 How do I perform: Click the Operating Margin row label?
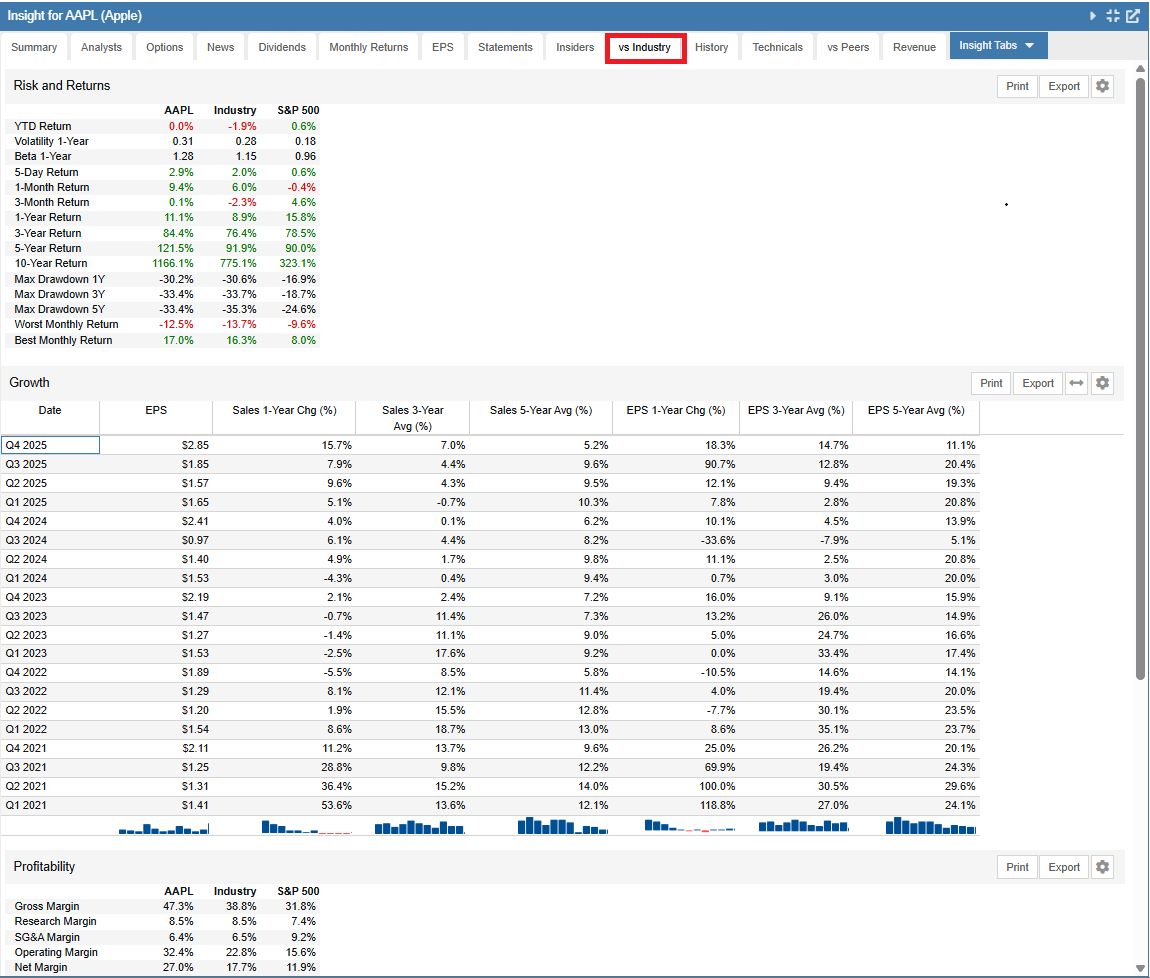[56, 952]
